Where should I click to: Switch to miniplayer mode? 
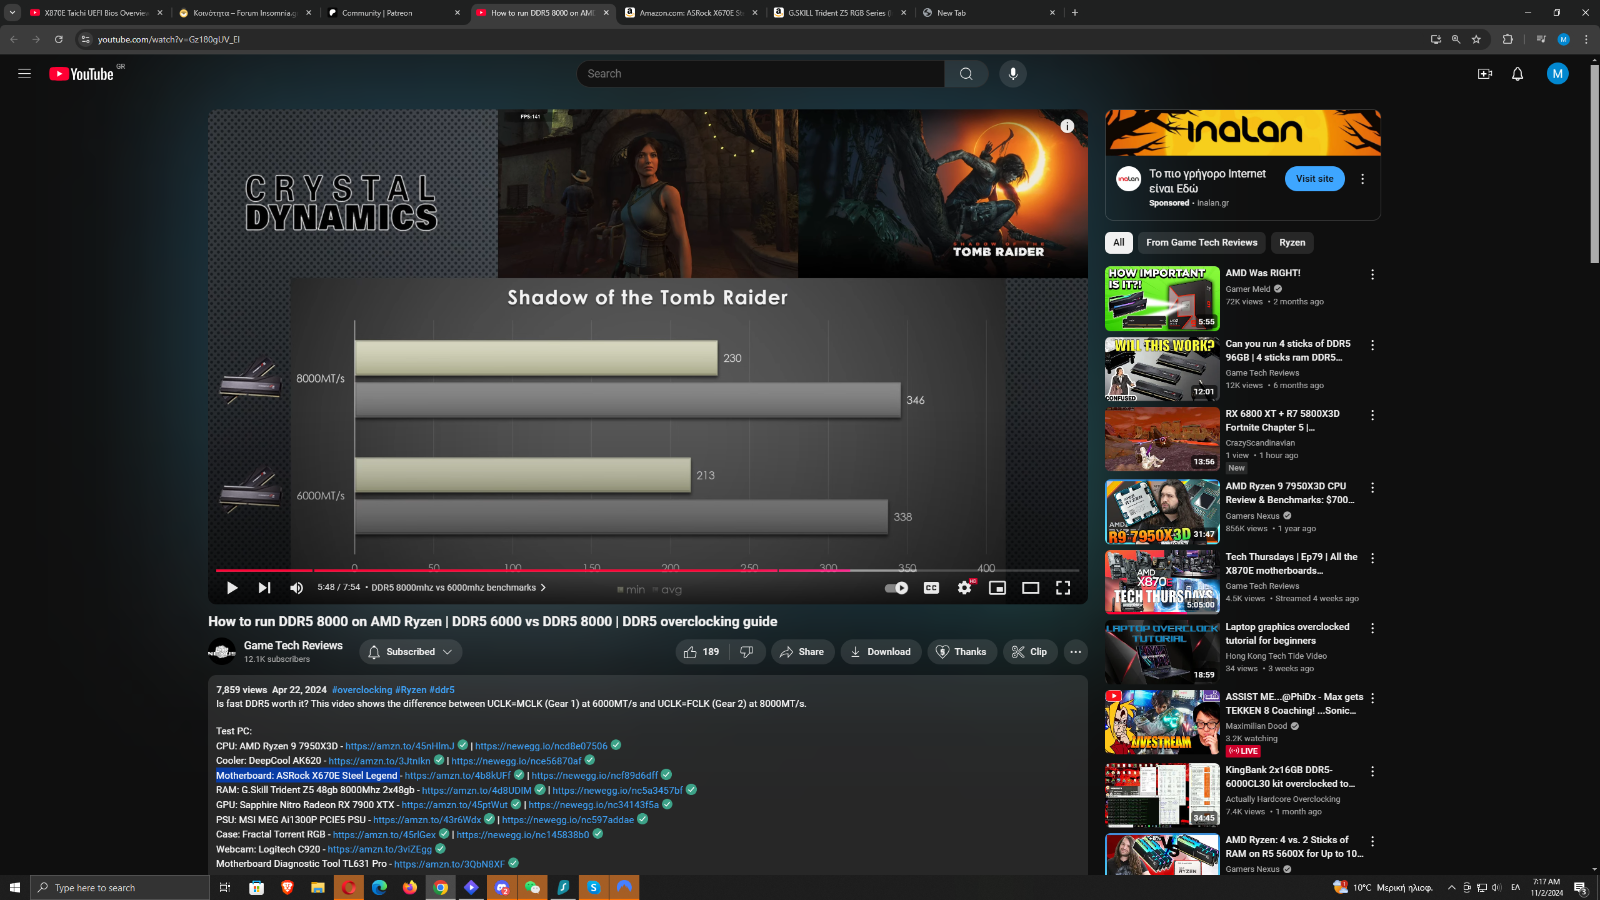(997, 588)
